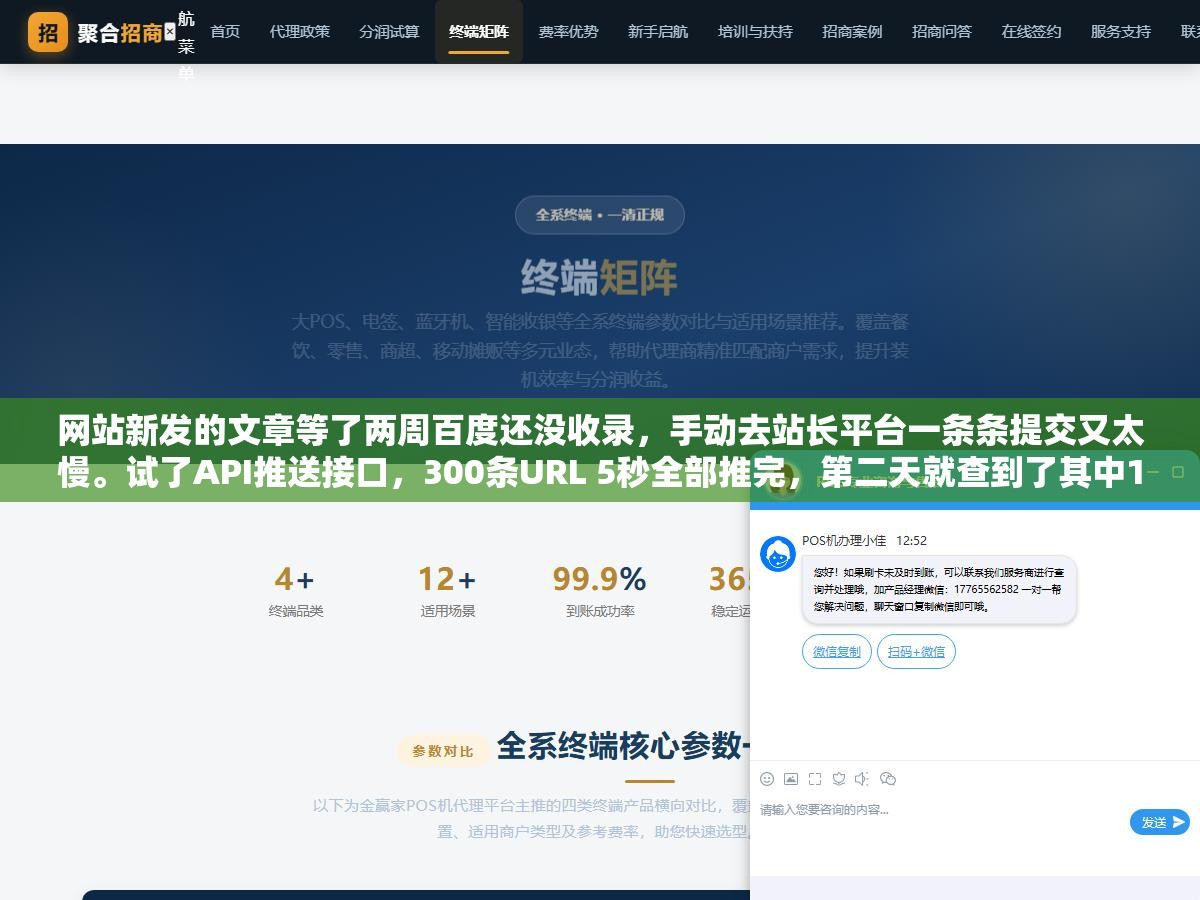Open the 新手启航 nav item

pyautogui.click(x=658, y=32)
